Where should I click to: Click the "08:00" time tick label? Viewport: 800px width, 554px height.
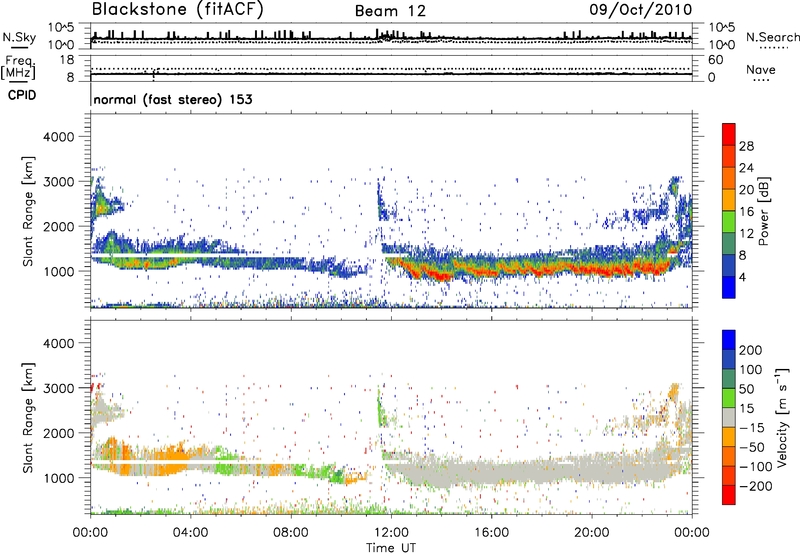point(291,533)
